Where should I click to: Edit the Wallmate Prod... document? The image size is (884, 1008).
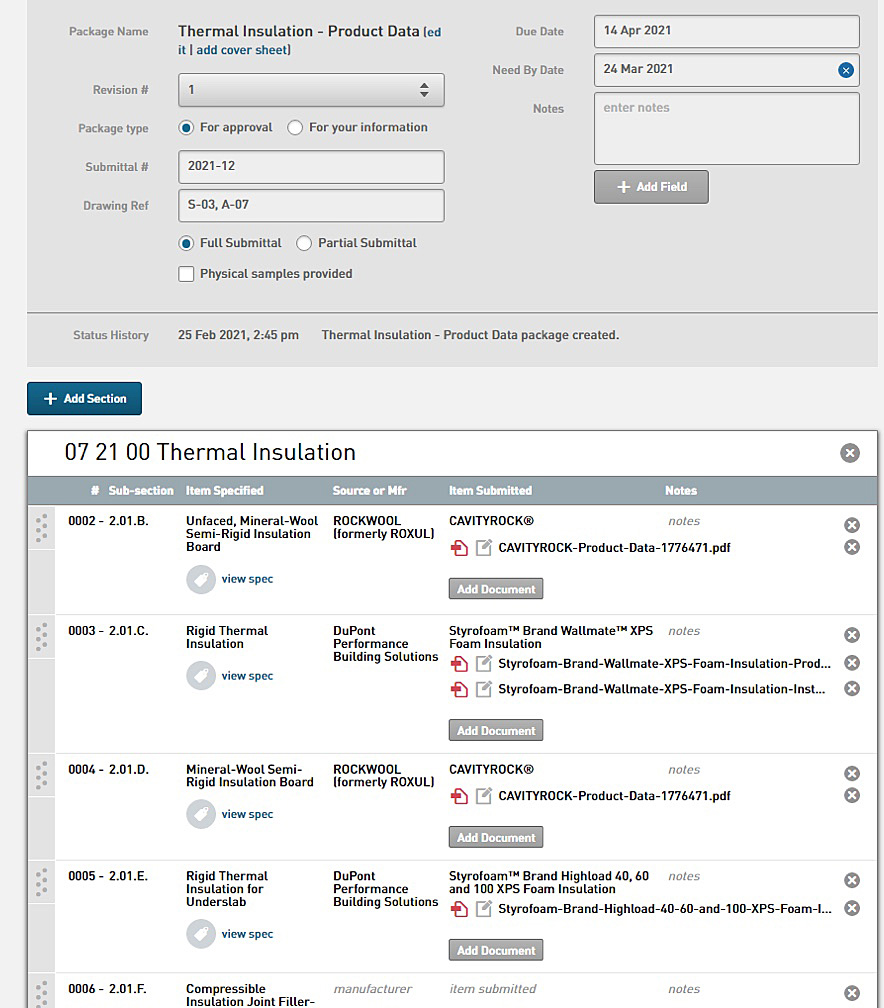coord(483,663)
